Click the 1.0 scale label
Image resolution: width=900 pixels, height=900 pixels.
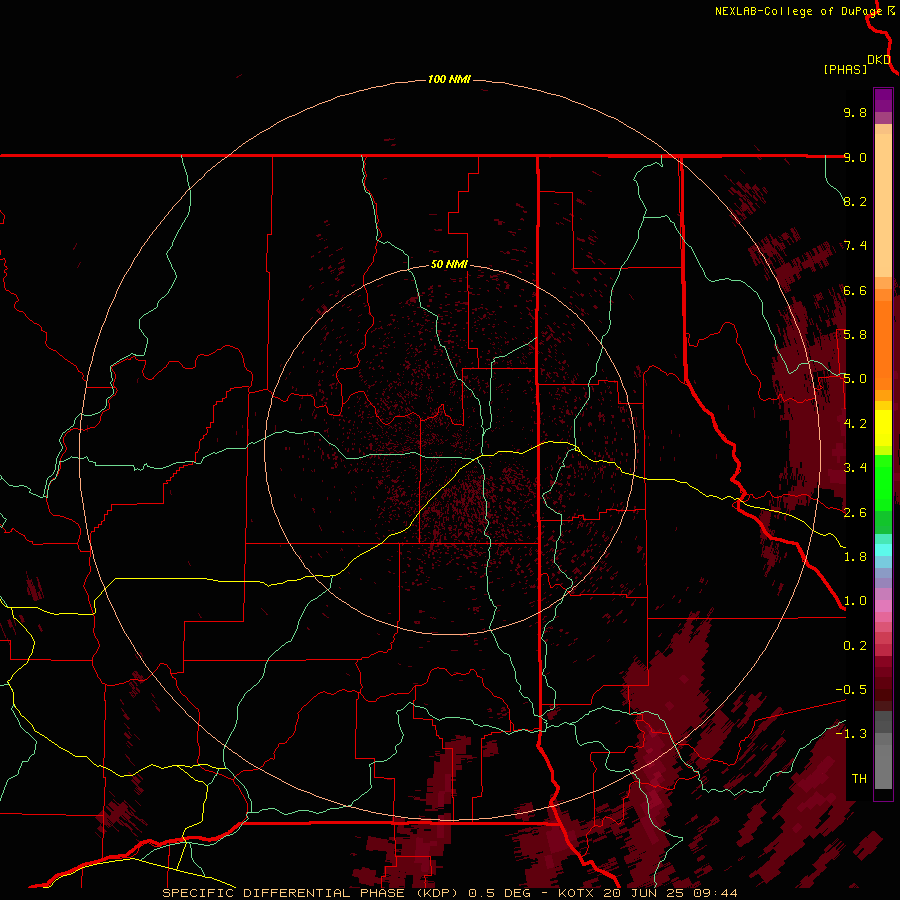(855, 601)
